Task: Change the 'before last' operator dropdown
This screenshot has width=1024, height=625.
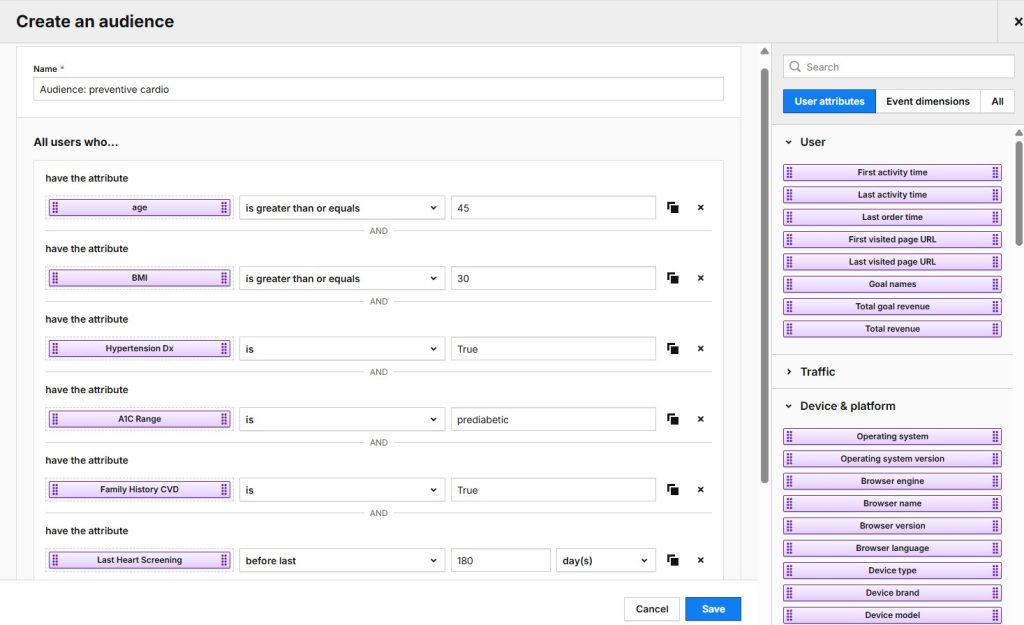Action: [342, 561]
